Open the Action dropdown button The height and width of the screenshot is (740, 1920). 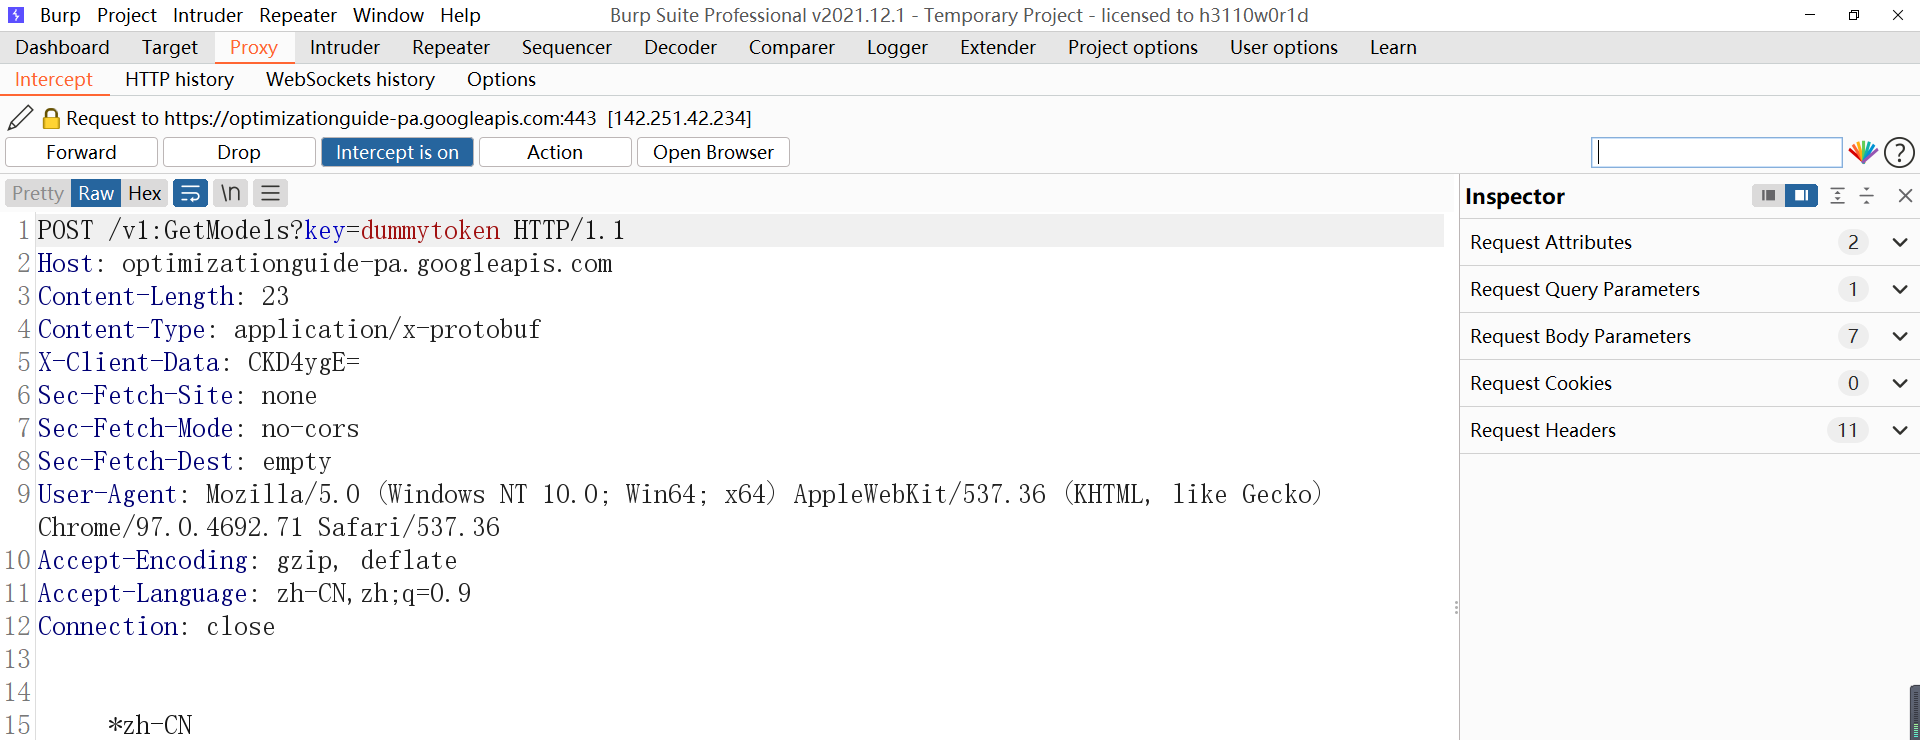[555, 152]
